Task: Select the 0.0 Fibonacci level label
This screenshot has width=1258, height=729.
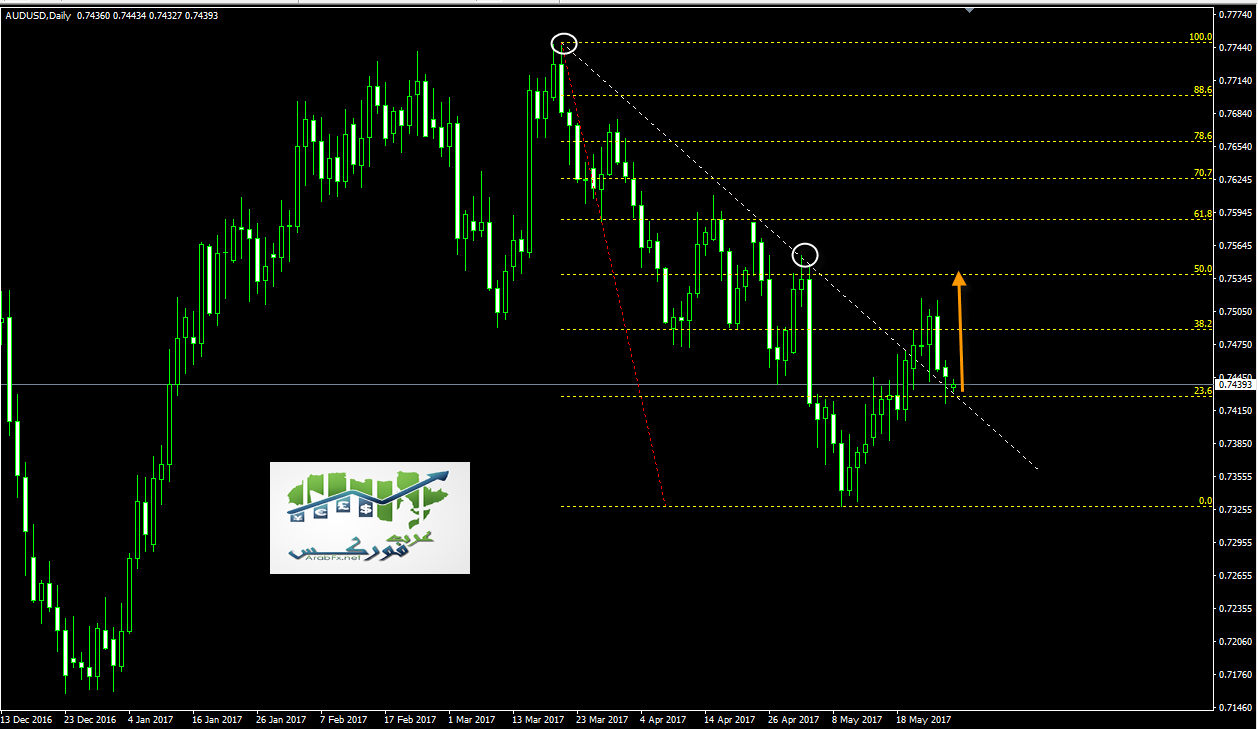Action: [1205, 501]
